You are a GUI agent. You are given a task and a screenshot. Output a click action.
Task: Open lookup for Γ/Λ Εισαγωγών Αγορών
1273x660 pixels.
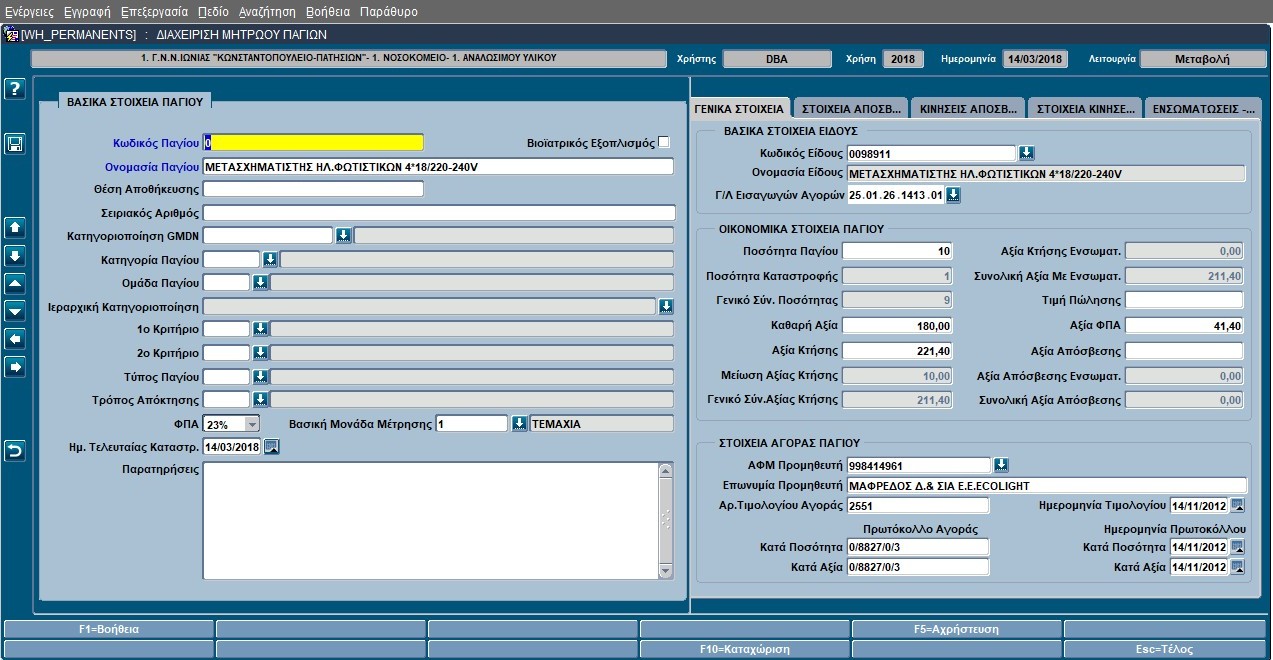click(x=953, y=195)
